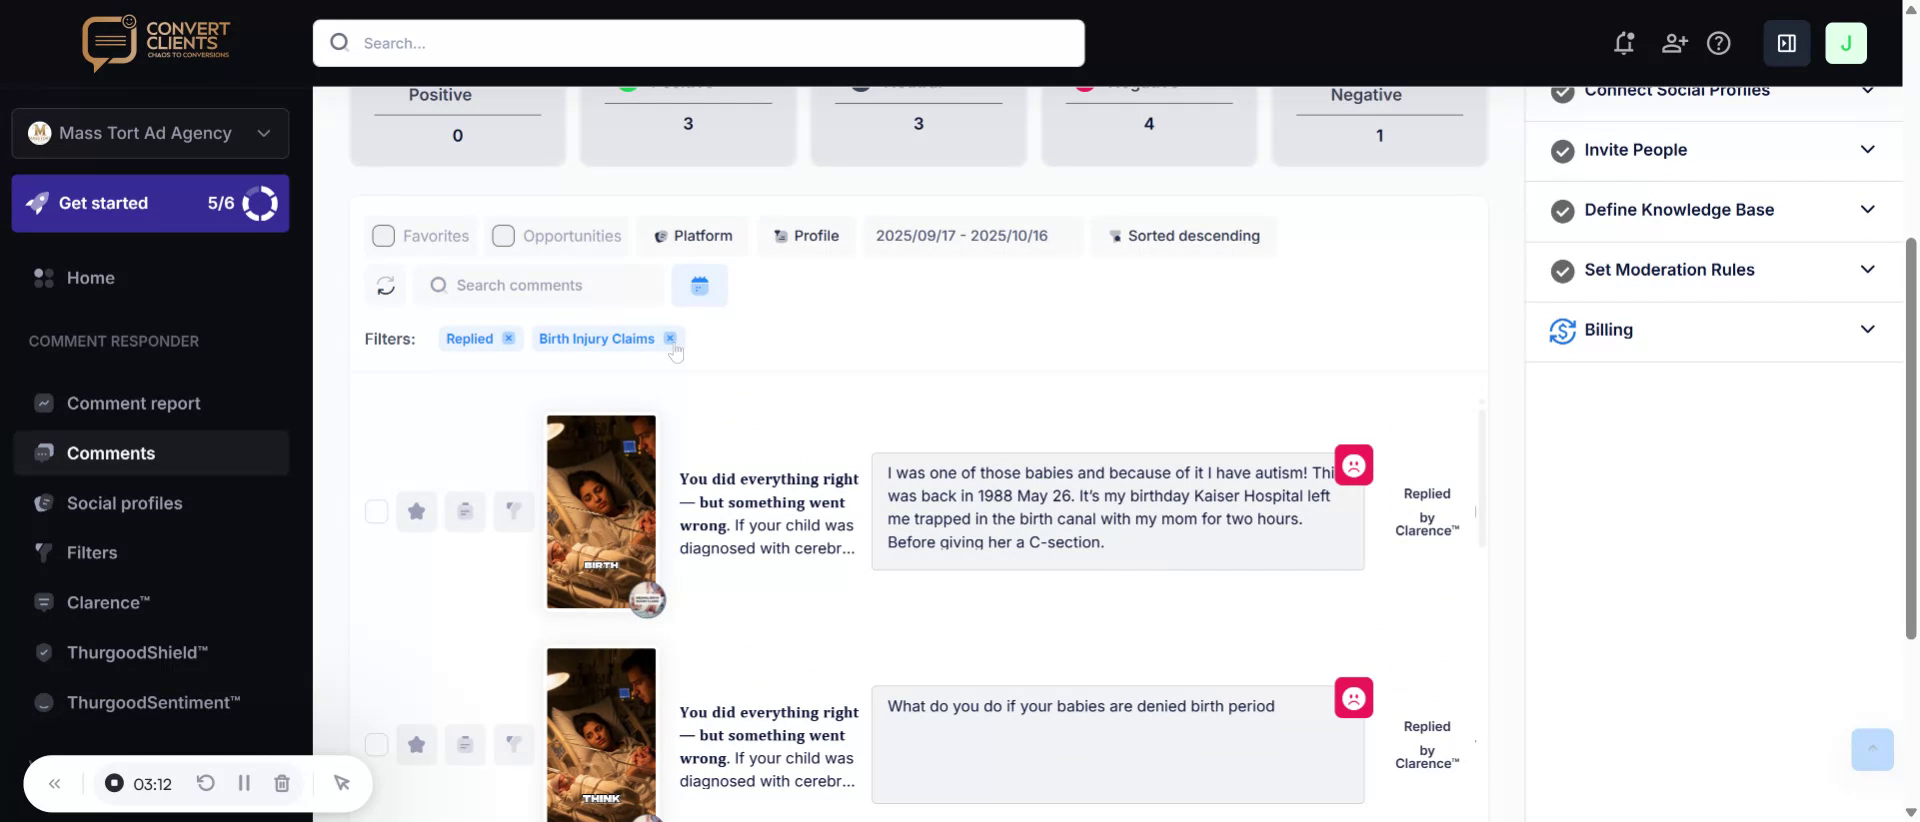Click the page vertical scrollbar
The width and height of the screenshot is (1920, 822).
coord(1911,438)
